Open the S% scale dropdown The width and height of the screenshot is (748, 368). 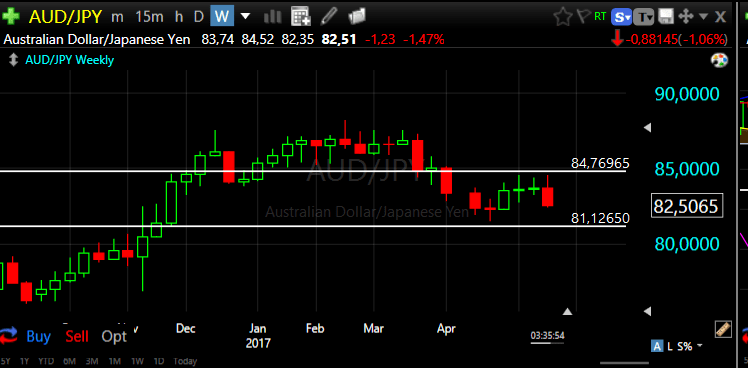689,347
